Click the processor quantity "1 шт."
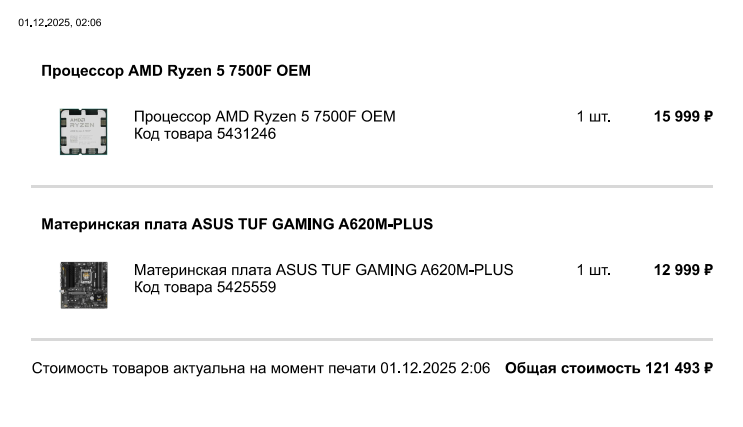 tap(593, 117)
